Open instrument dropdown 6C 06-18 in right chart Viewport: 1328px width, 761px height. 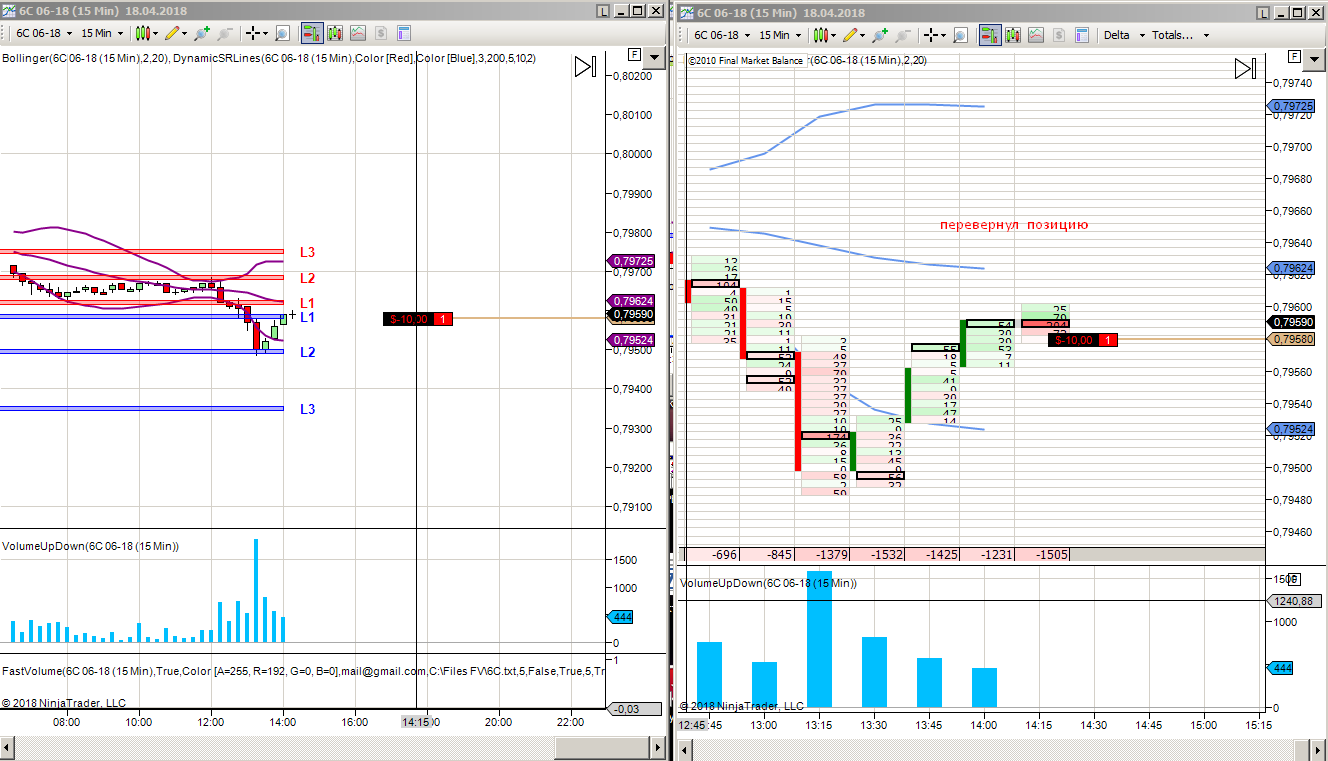pyautogui.click(x=723, y=35)
